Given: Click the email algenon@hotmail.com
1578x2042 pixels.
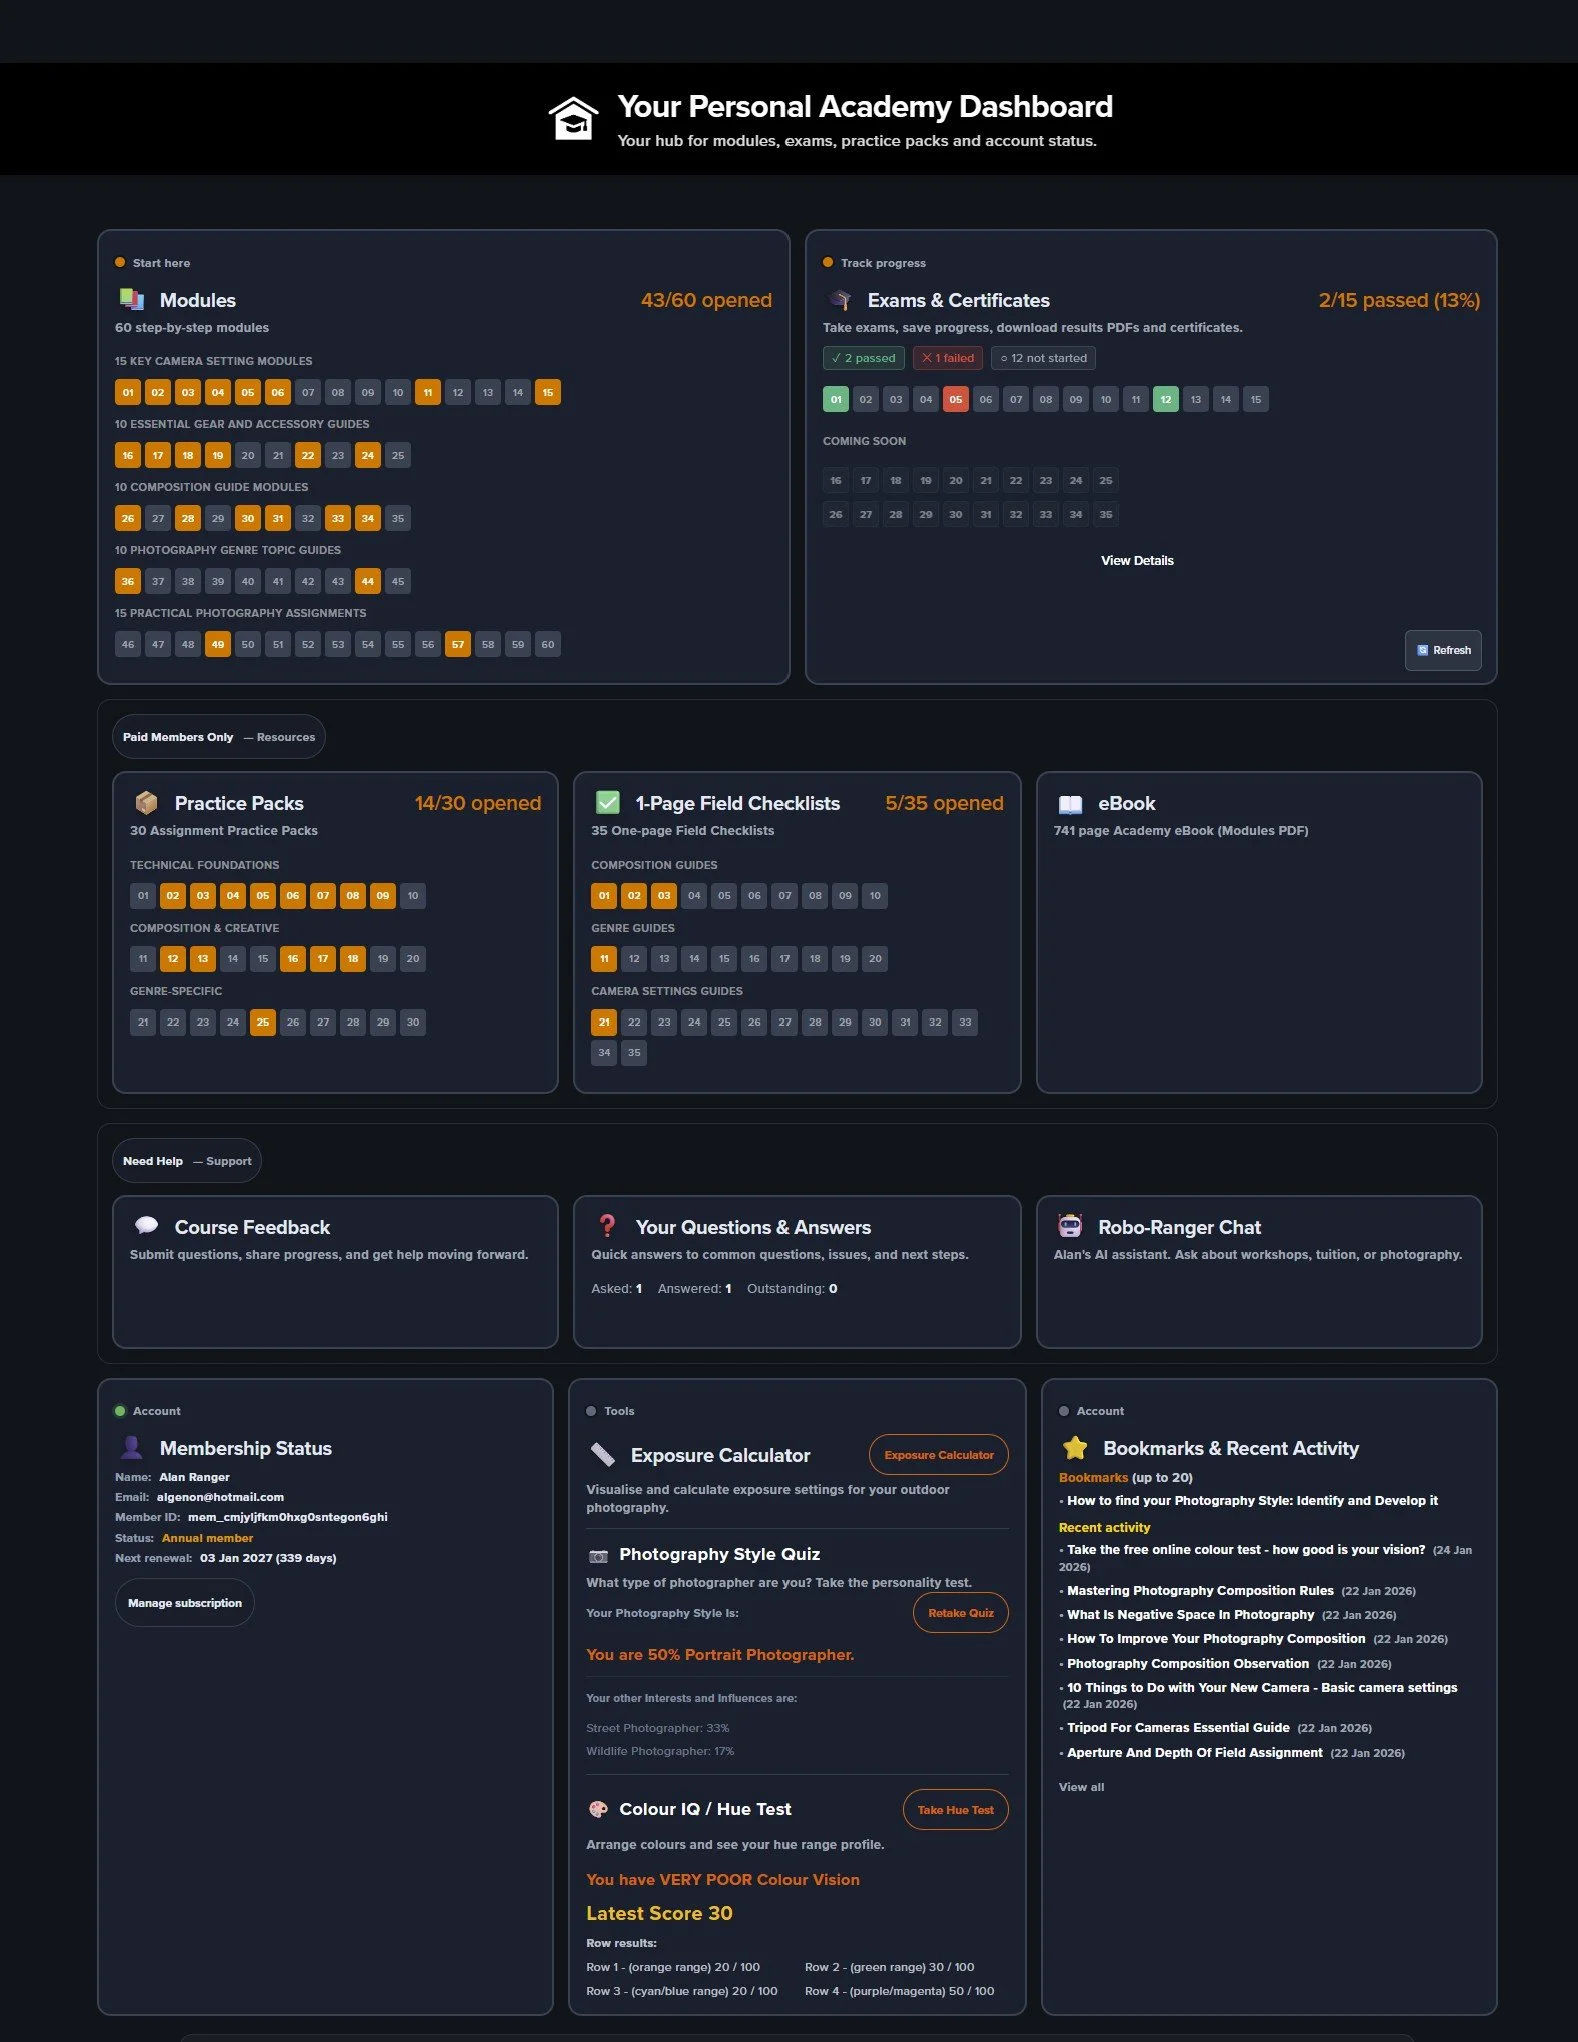Looking at the screenshot, I should [x=220, y=1497].
